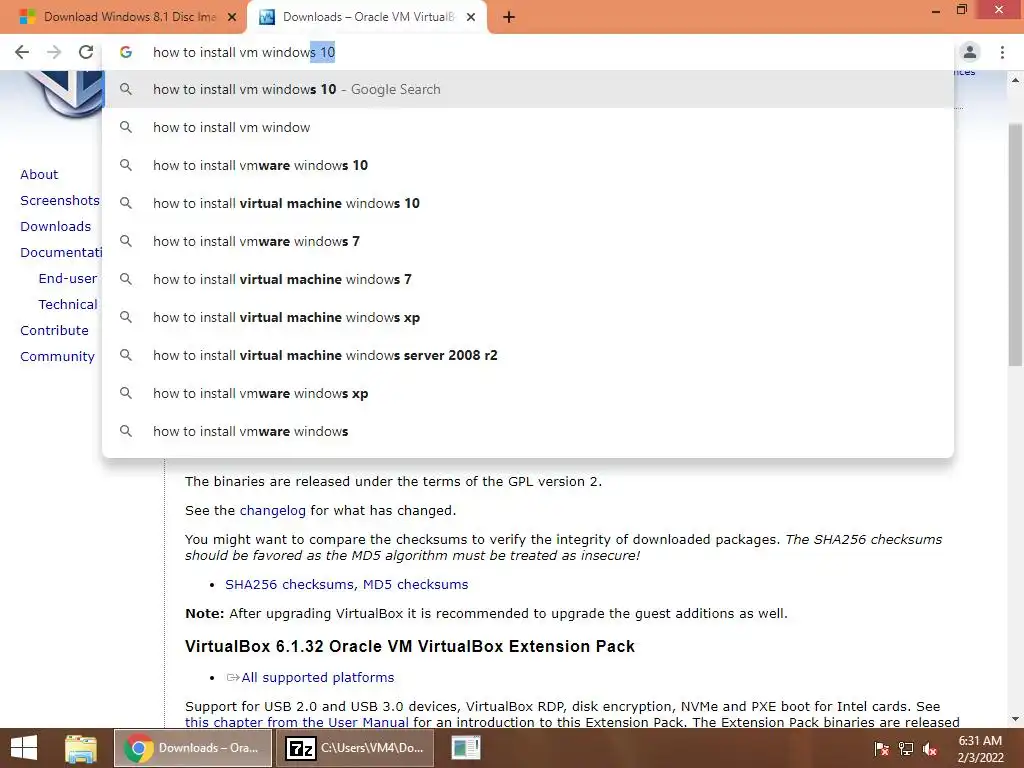This screenshot has height=768, width=1024.
Task: Go back using the browser back arrow
Action: coord(22,52)
